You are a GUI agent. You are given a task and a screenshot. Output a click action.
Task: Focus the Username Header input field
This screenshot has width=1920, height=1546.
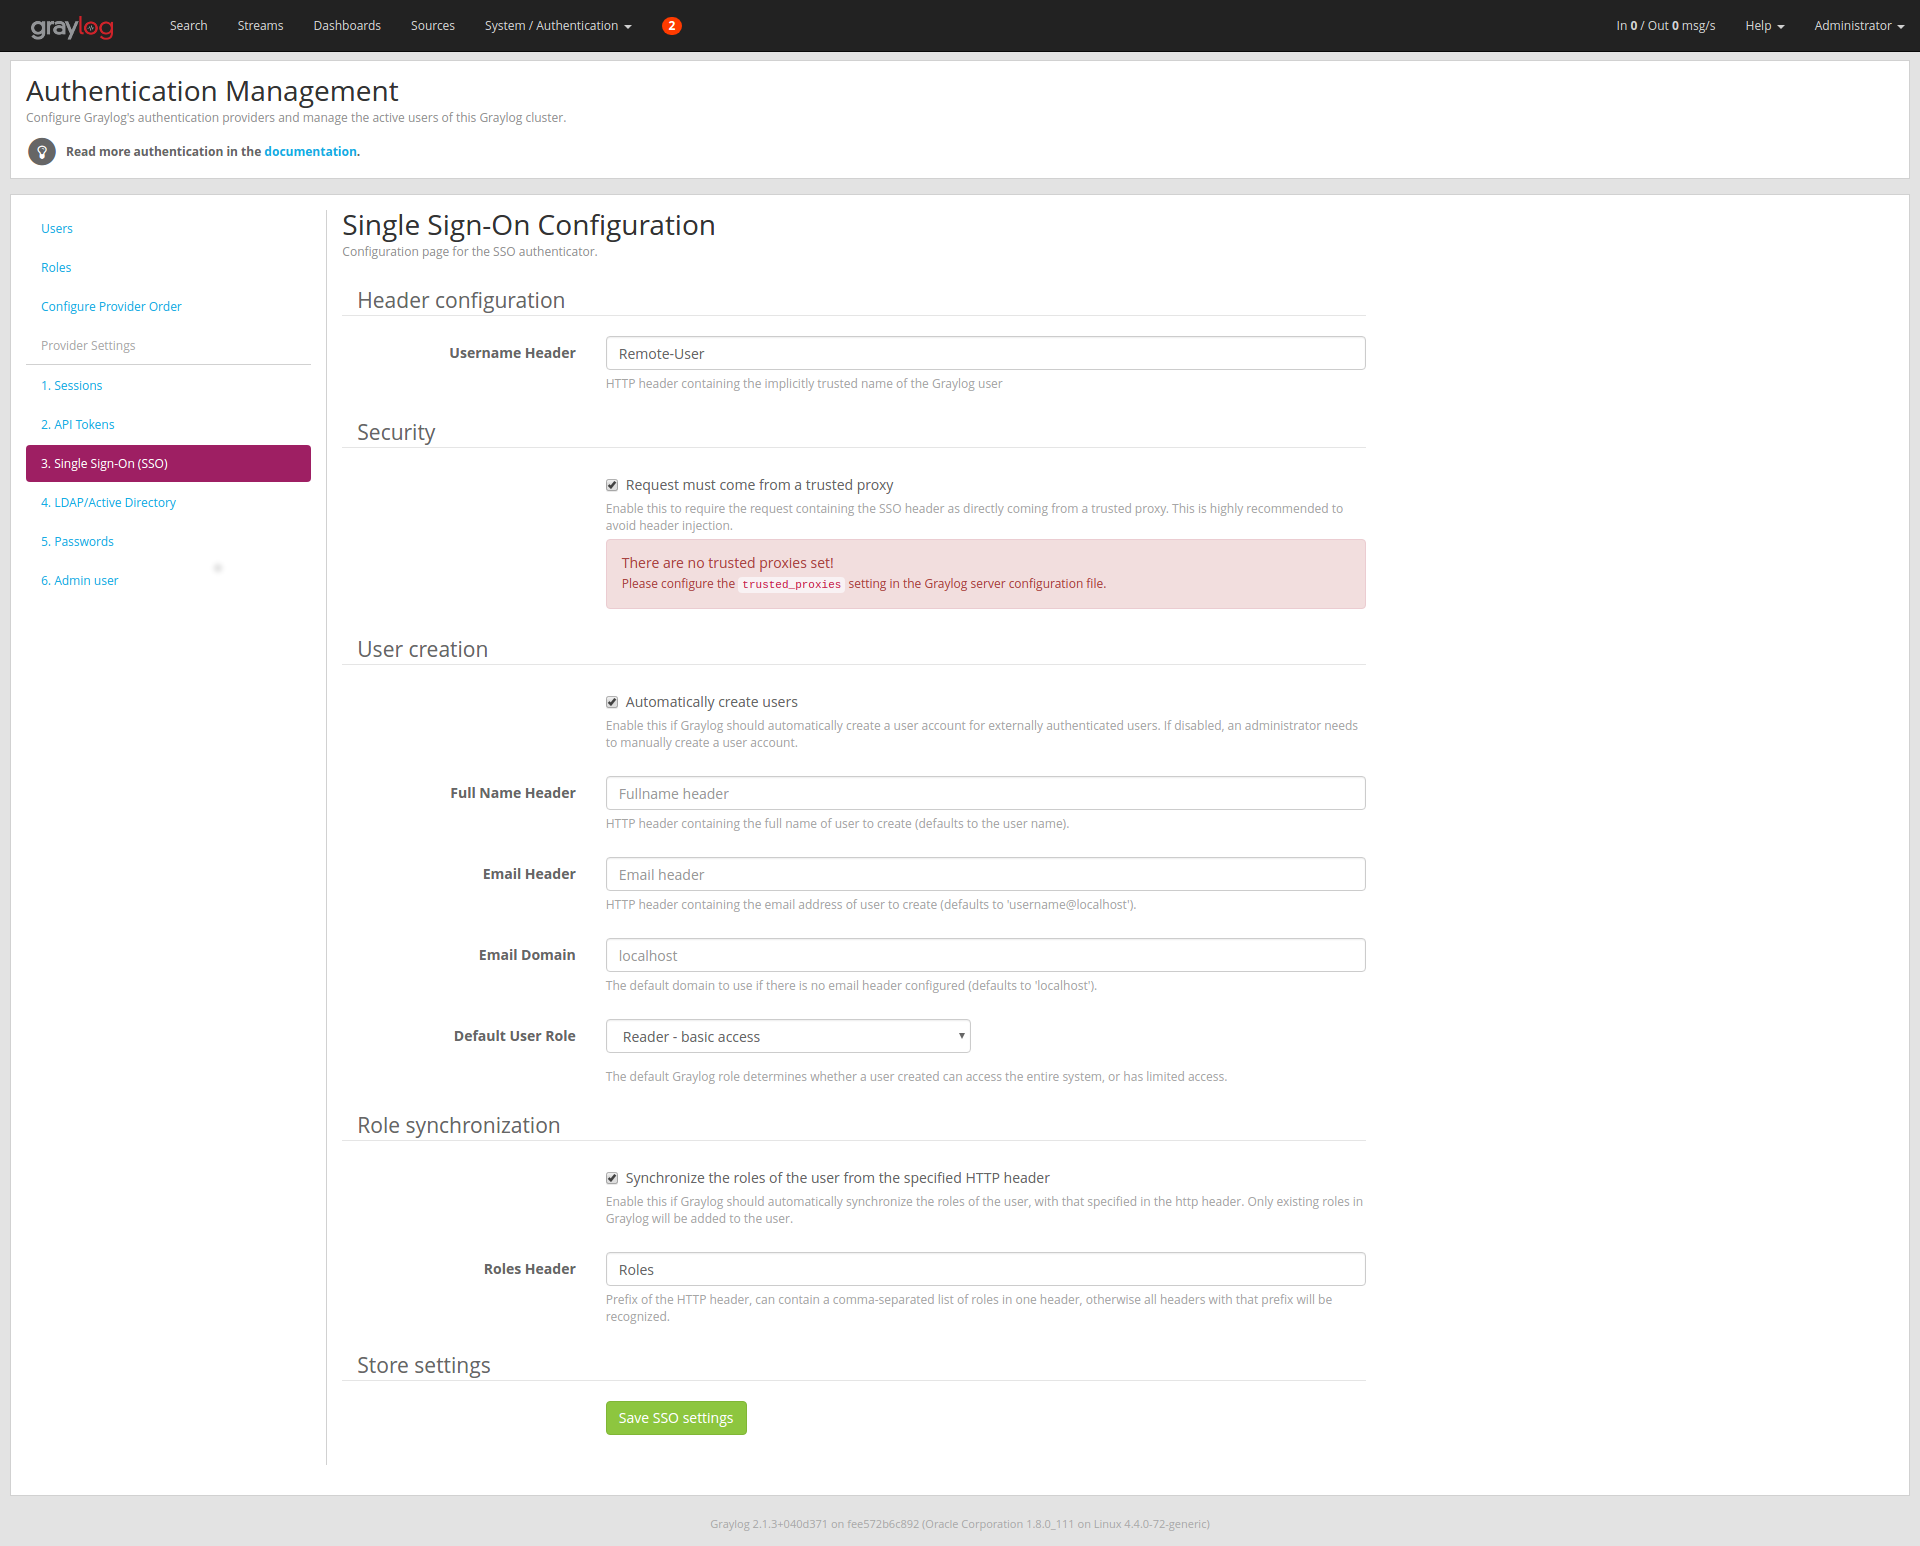click(985, 353)
